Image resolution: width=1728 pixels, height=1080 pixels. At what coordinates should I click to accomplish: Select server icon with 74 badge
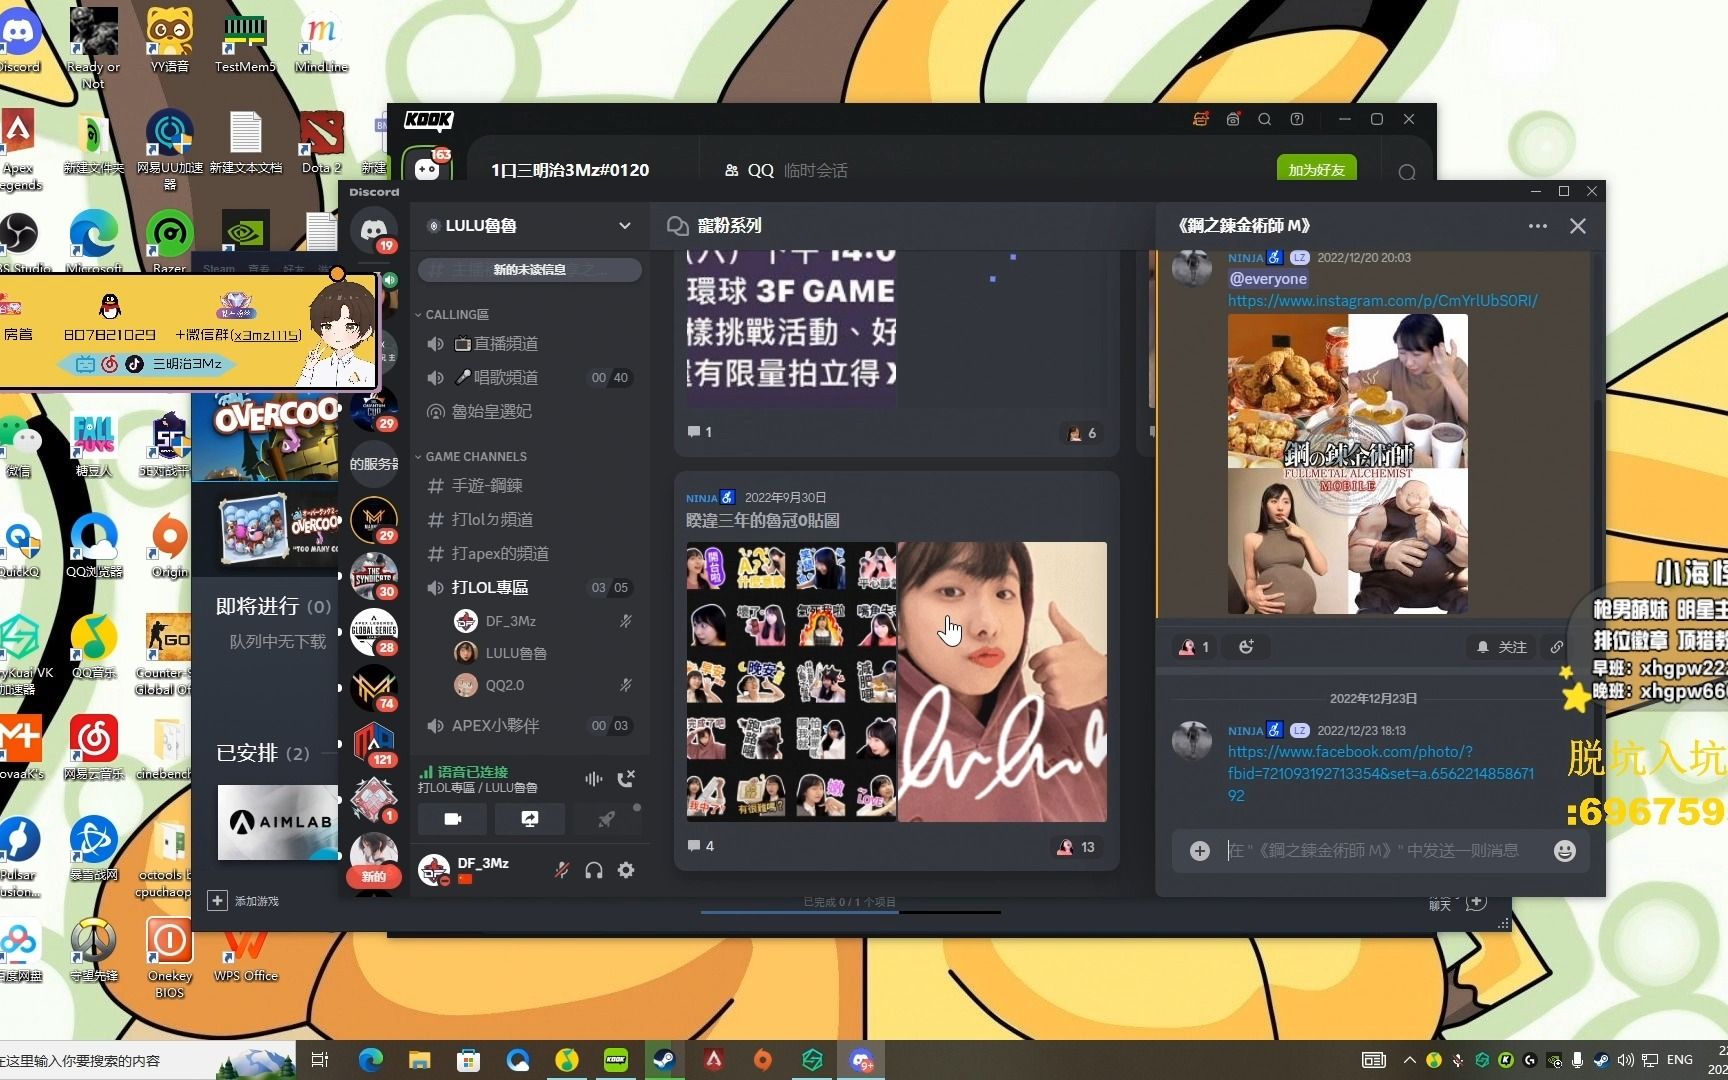point(374,686)
